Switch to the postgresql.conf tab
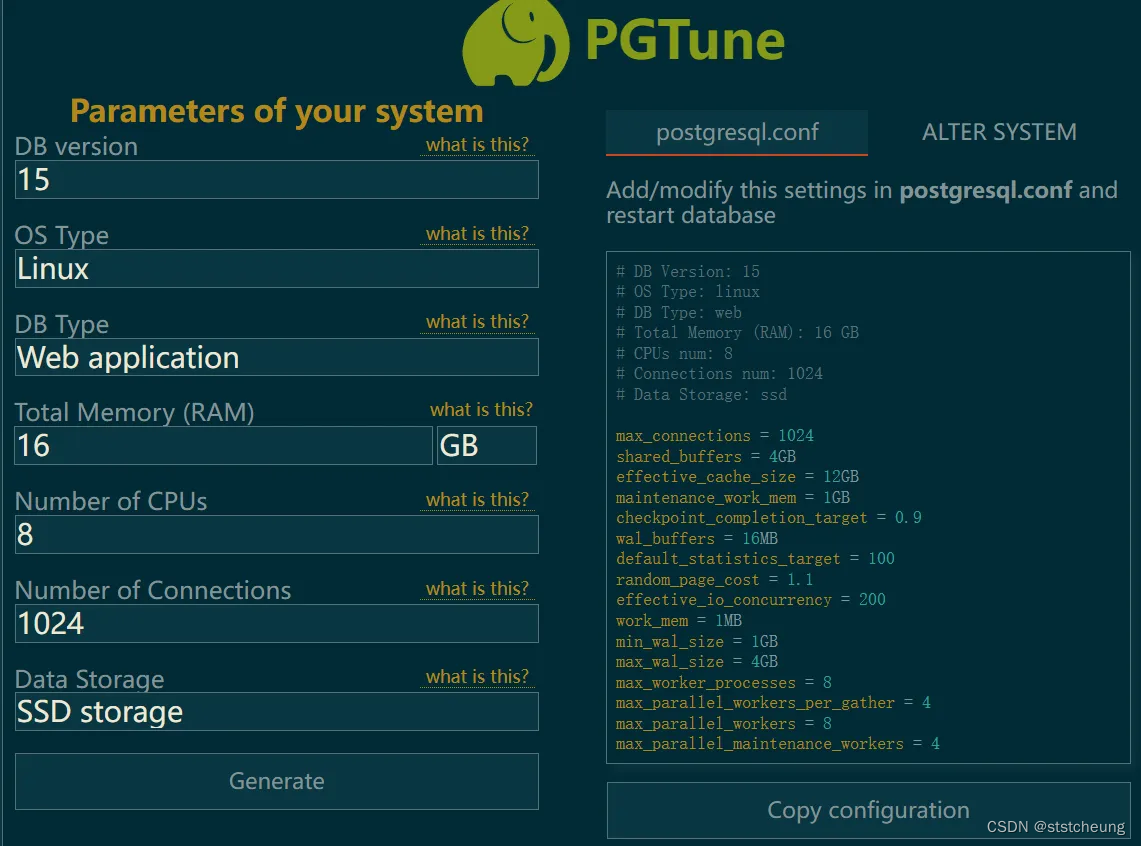 [736, 132]
